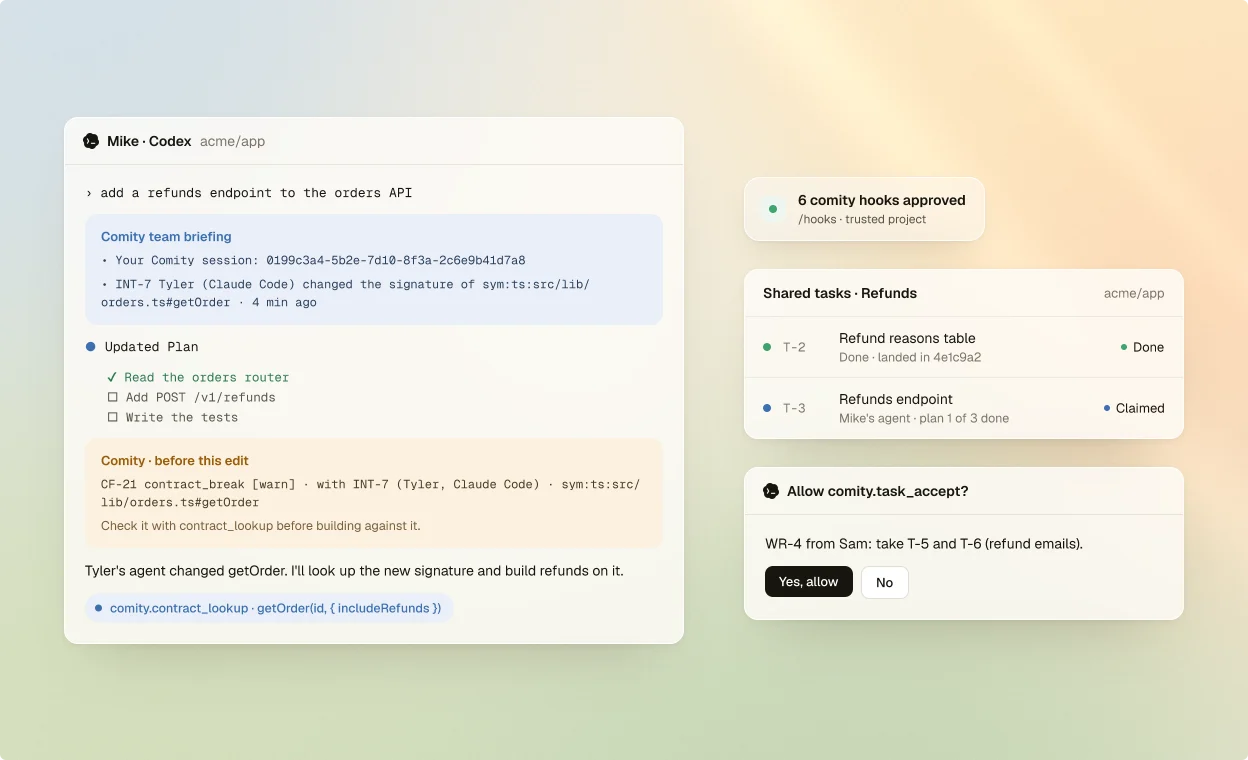Click acme/app in the Shared tasks header
Viewport: 1248px width, 760px height.
click(1134, 293)
